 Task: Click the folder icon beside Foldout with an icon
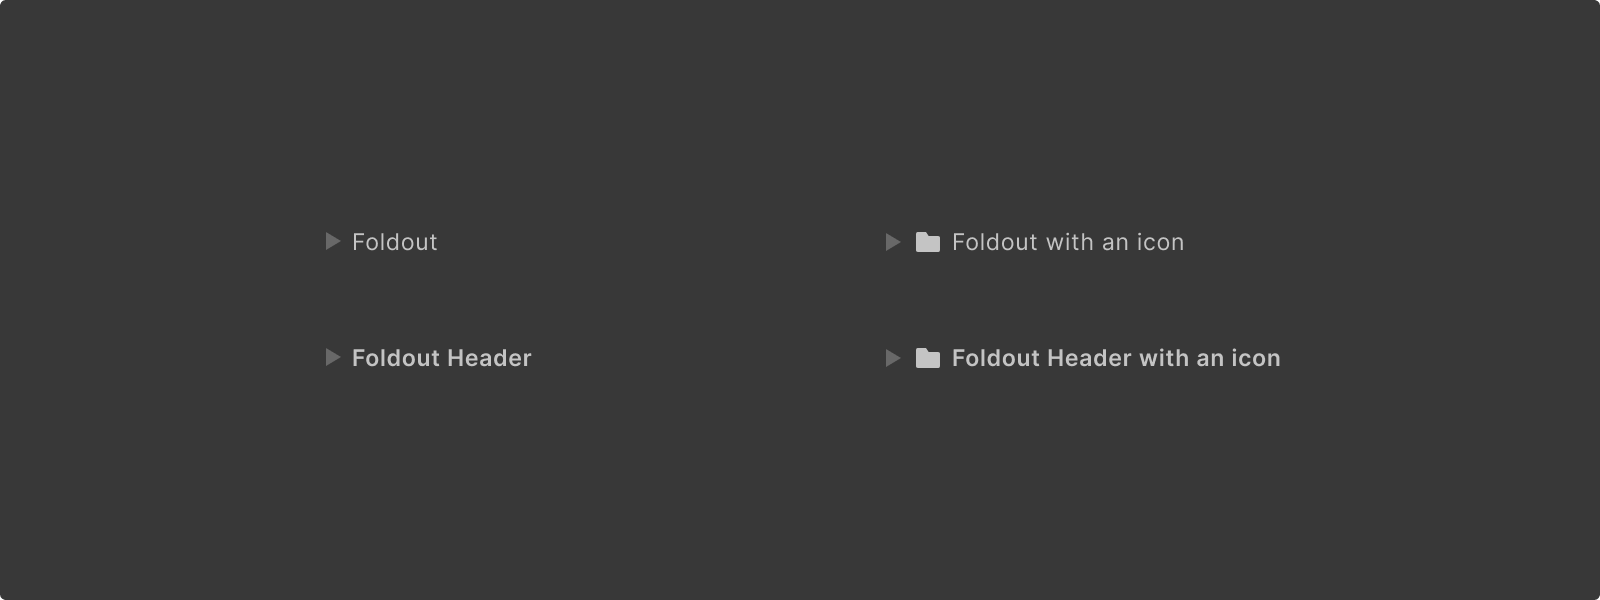pyautogui.click(x=930, y=242)
